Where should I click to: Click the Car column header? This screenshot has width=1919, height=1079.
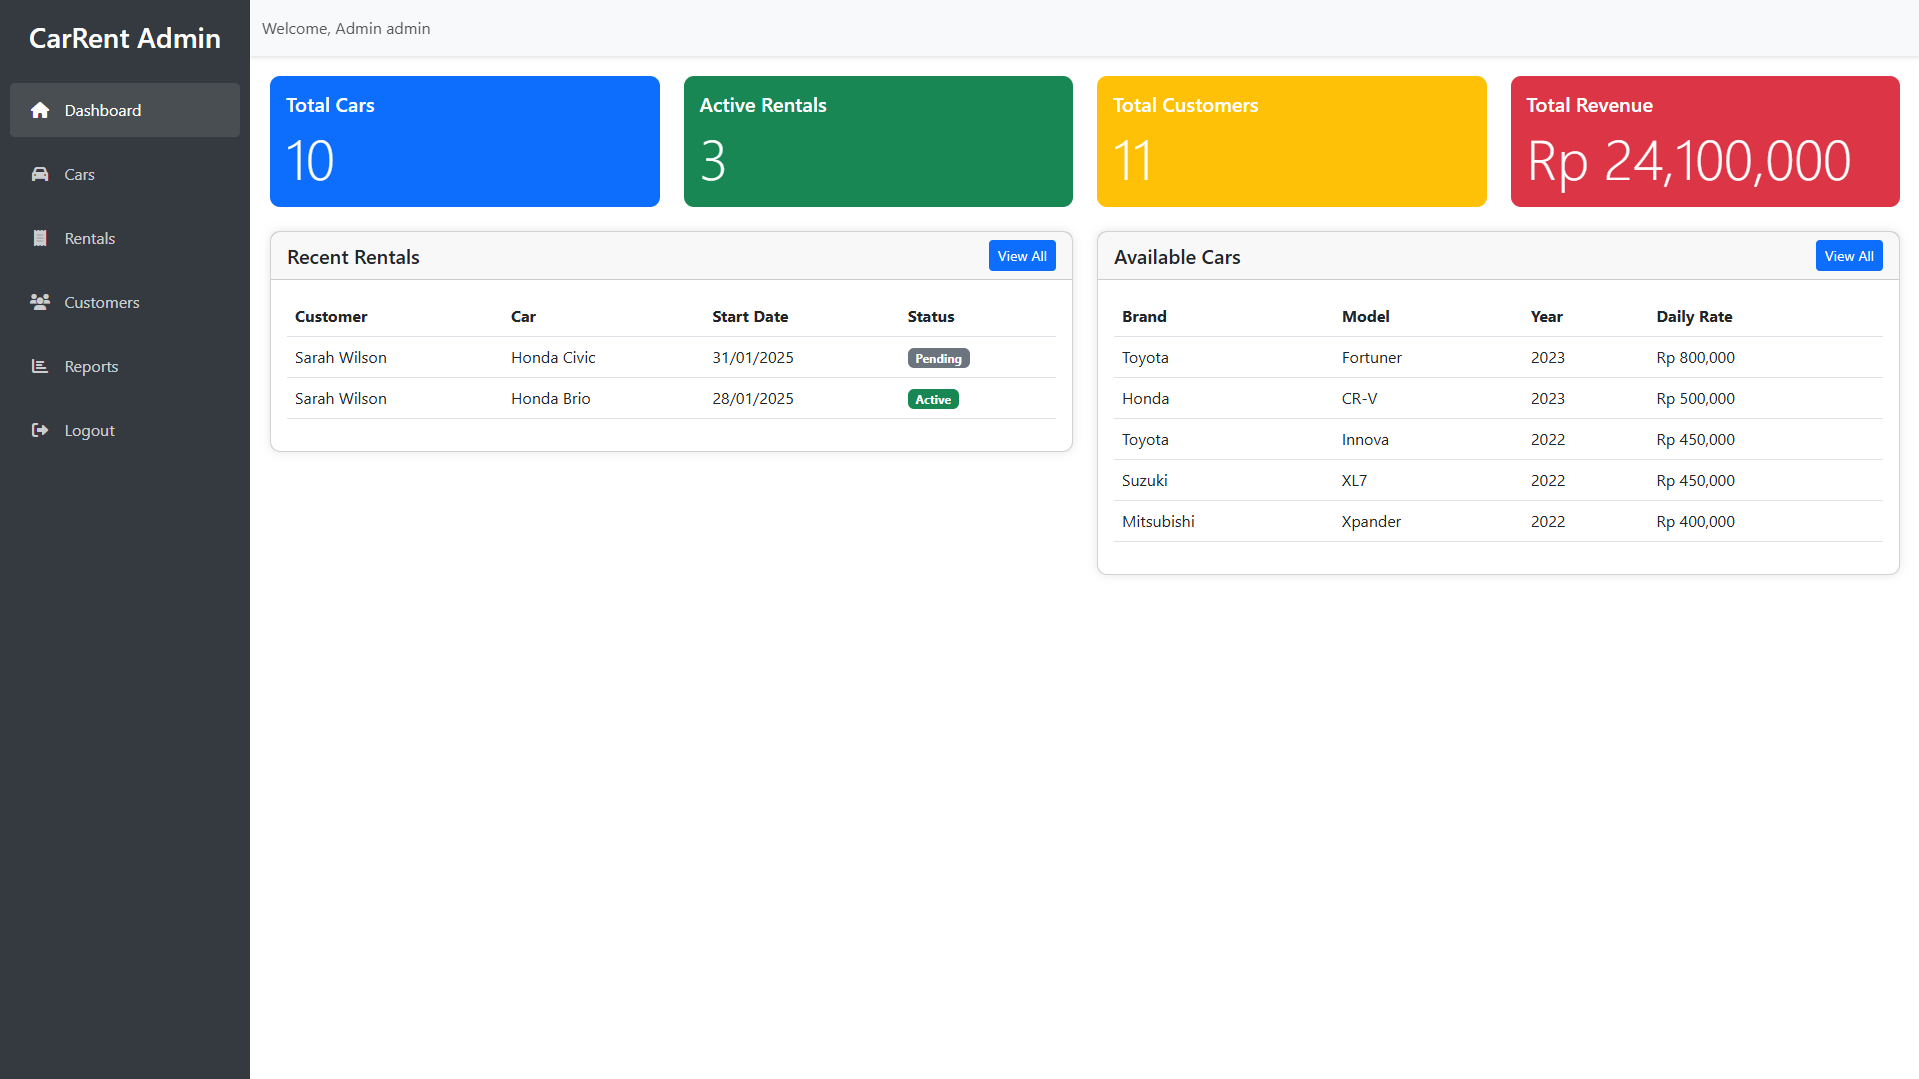(x=523, y=316)
